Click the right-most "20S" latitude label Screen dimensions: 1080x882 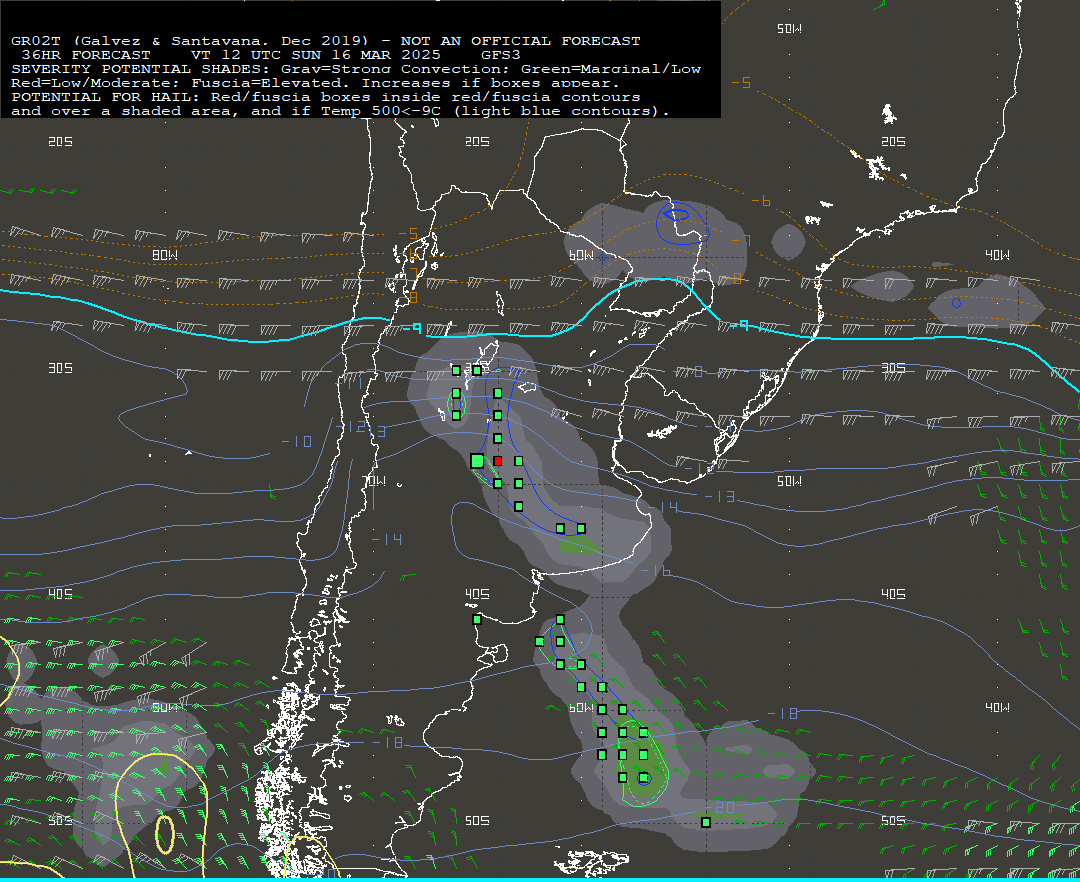[x=893, y=142]
